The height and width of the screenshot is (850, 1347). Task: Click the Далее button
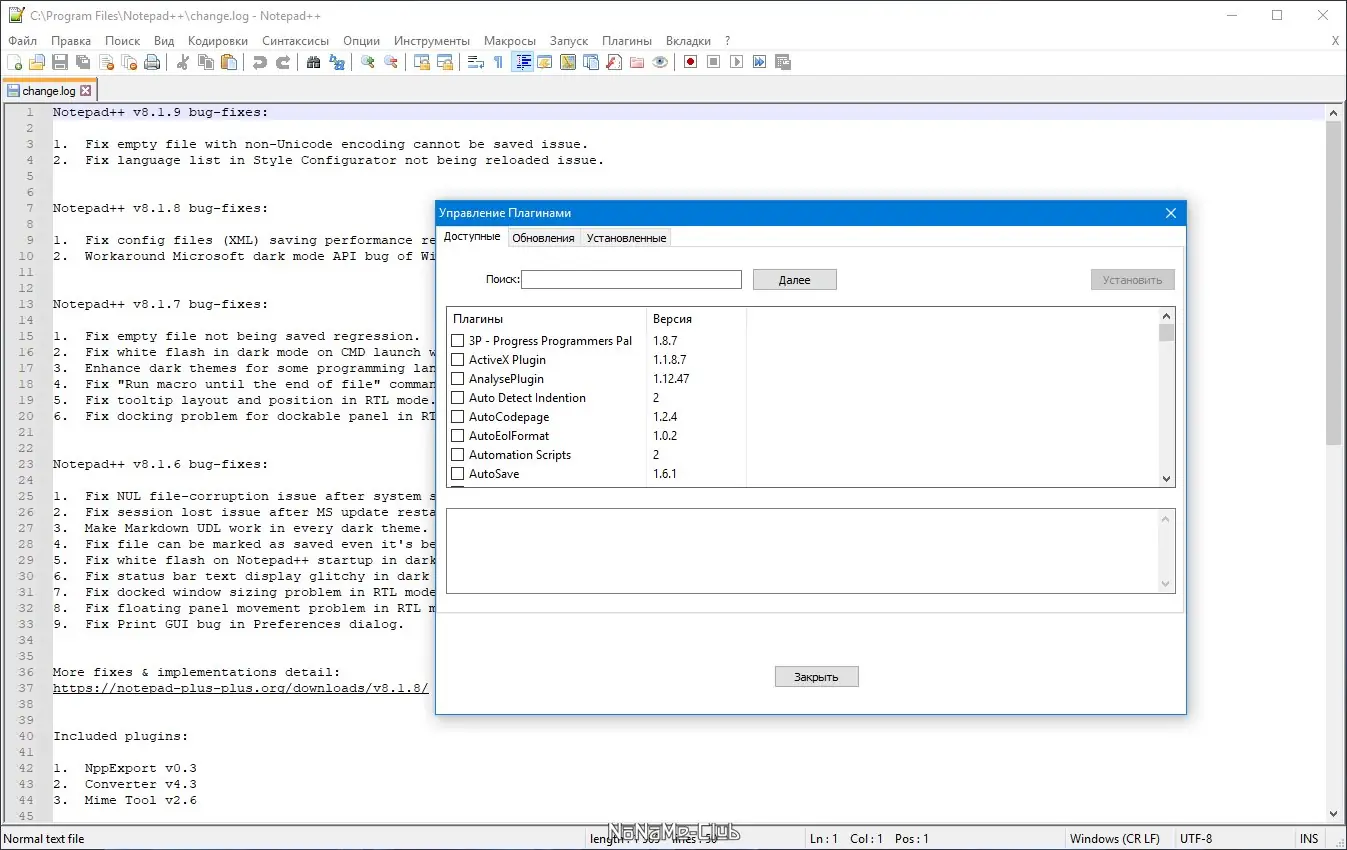click(794, 280)
